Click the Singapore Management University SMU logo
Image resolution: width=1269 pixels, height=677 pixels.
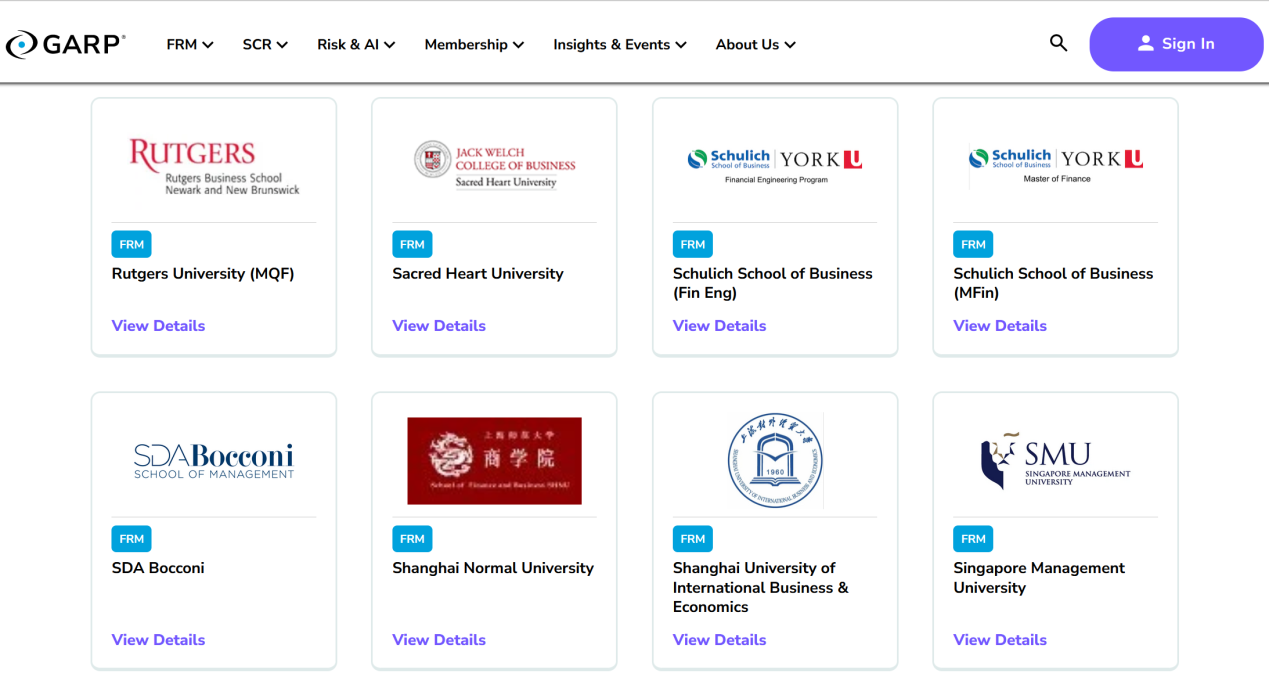click(x=1055, y=461)
